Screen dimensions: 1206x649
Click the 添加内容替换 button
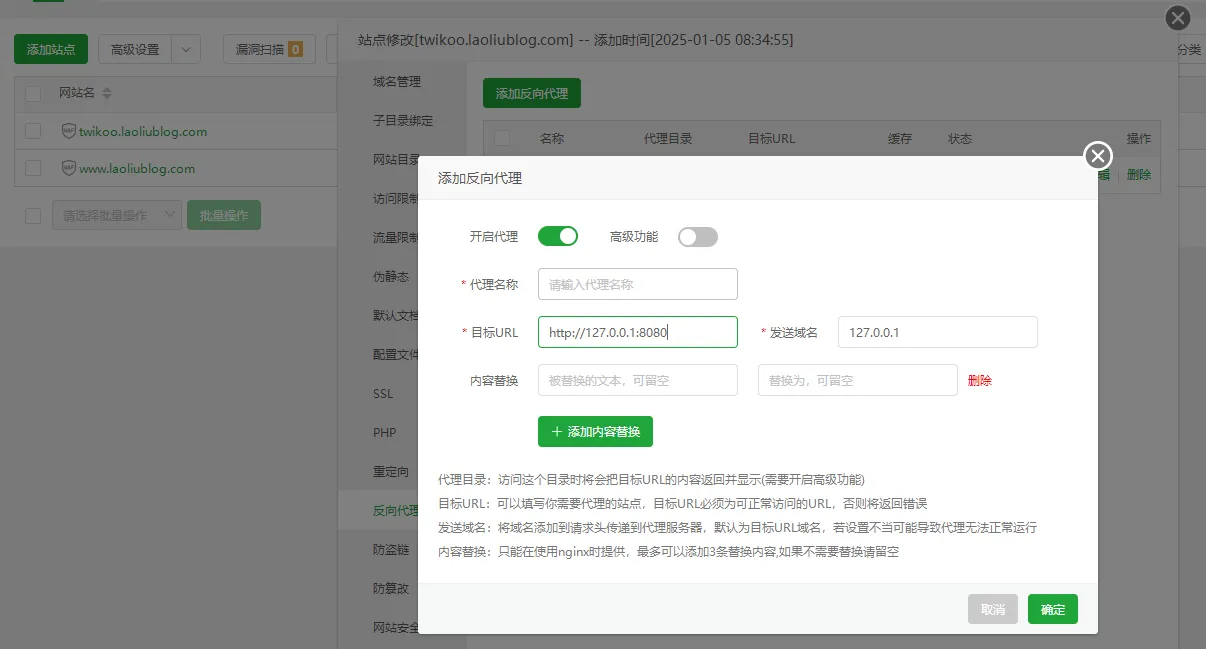pyautogui.click(x=595, y=431)
